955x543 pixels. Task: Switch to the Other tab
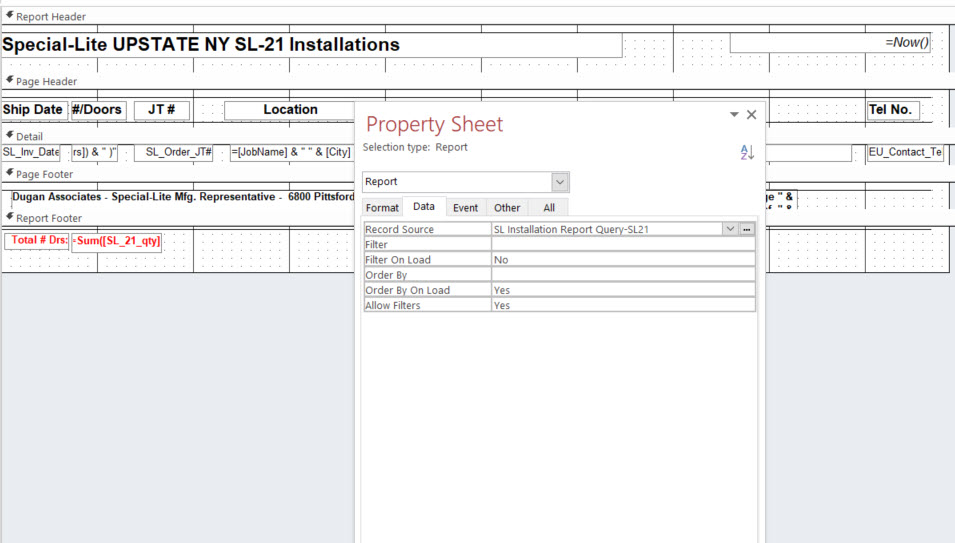click(x=507, y=208)
